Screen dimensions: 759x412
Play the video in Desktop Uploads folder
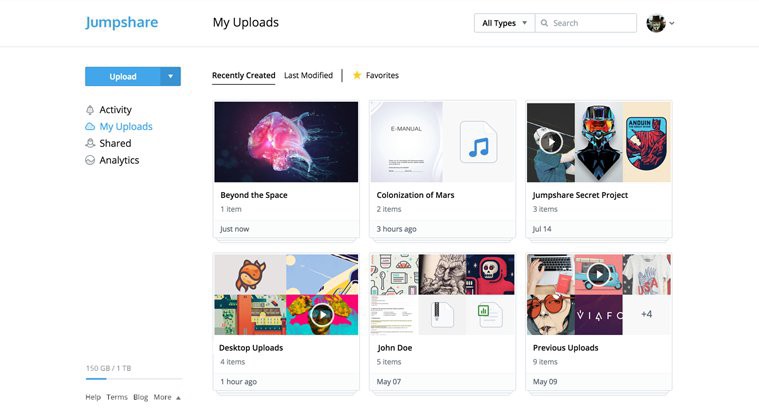(x=321, y=314)
